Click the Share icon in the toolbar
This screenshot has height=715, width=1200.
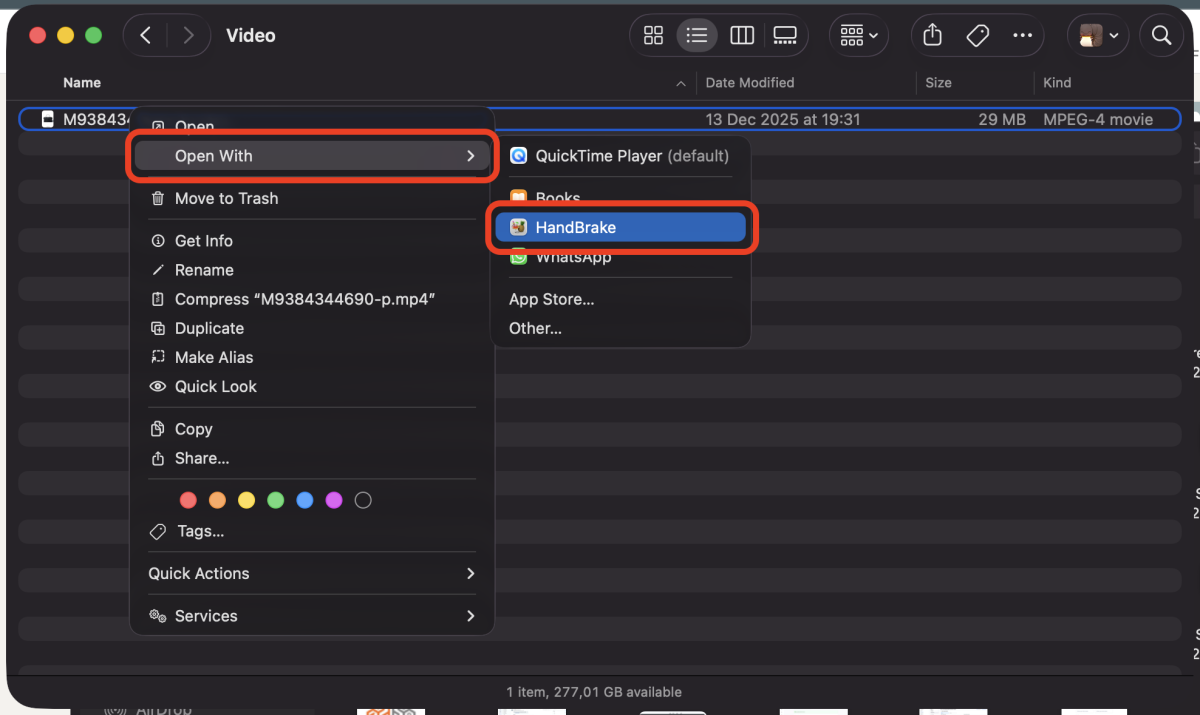(x=931, y=34)
